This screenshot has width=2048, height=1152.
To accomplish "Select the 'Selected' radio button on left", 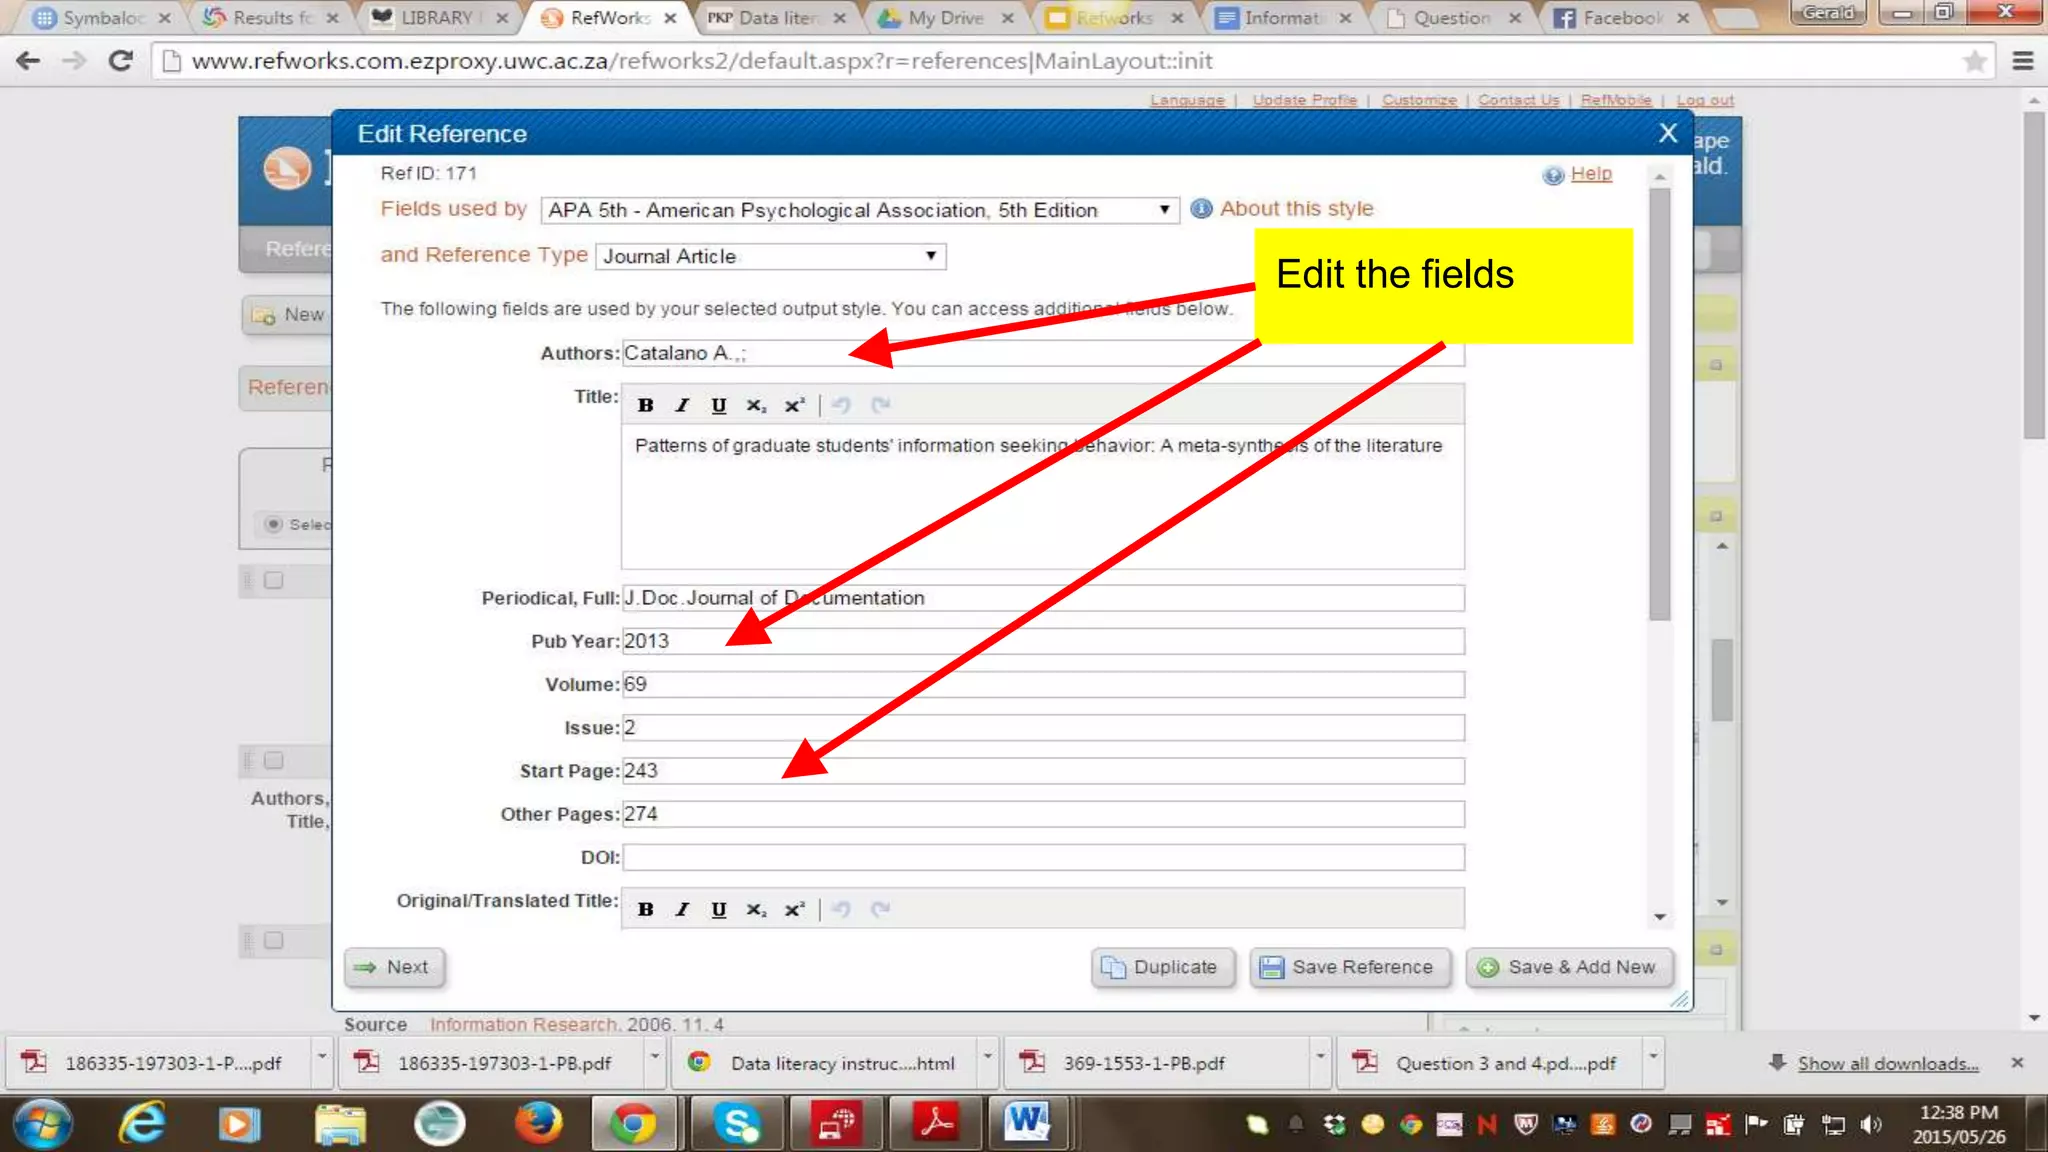I will pyautogui.click(x=273, y=524).
